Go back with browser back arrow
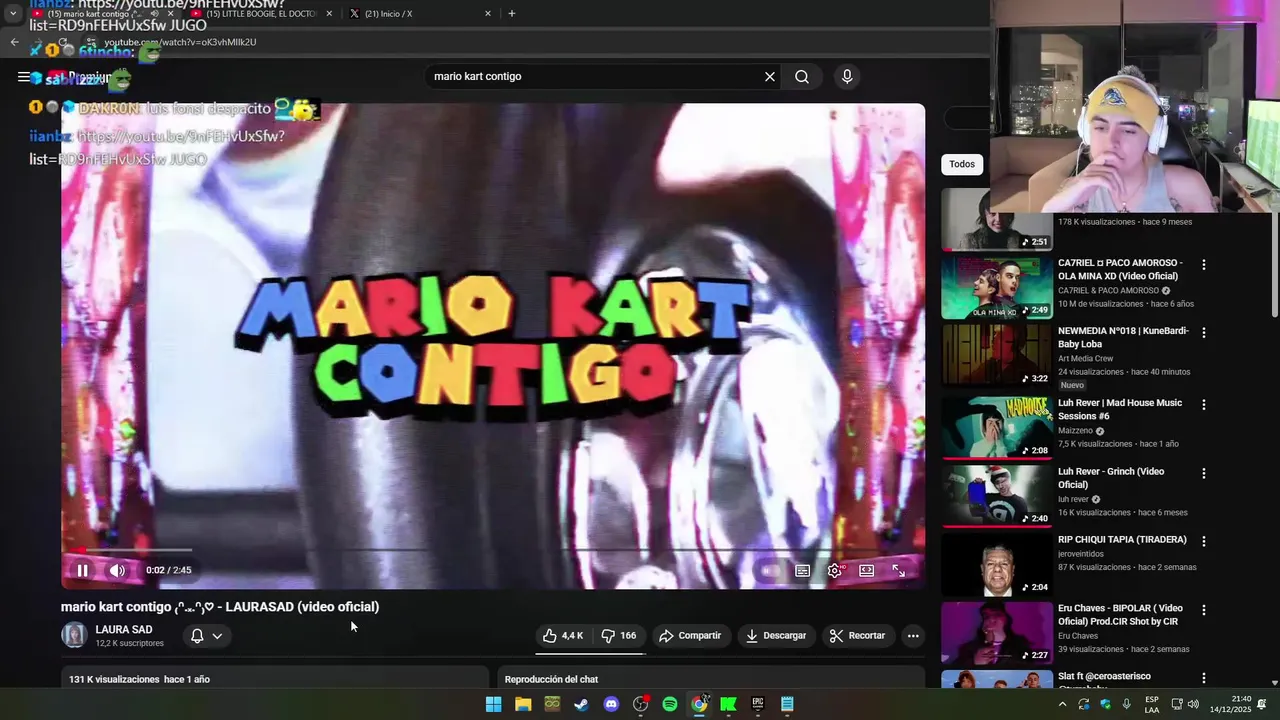 [x=14, y=42]
